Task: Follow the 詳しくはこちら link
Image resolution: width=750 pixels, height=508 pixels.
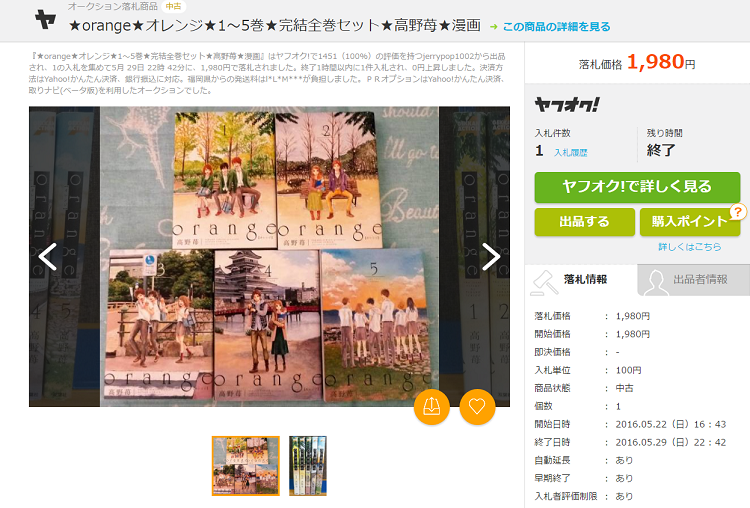Action: tap(689, 246)
